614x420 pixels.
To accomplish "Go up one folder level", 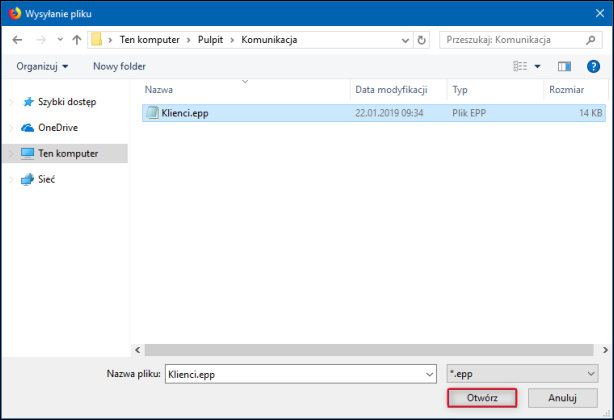I will [x=77, y=40].
